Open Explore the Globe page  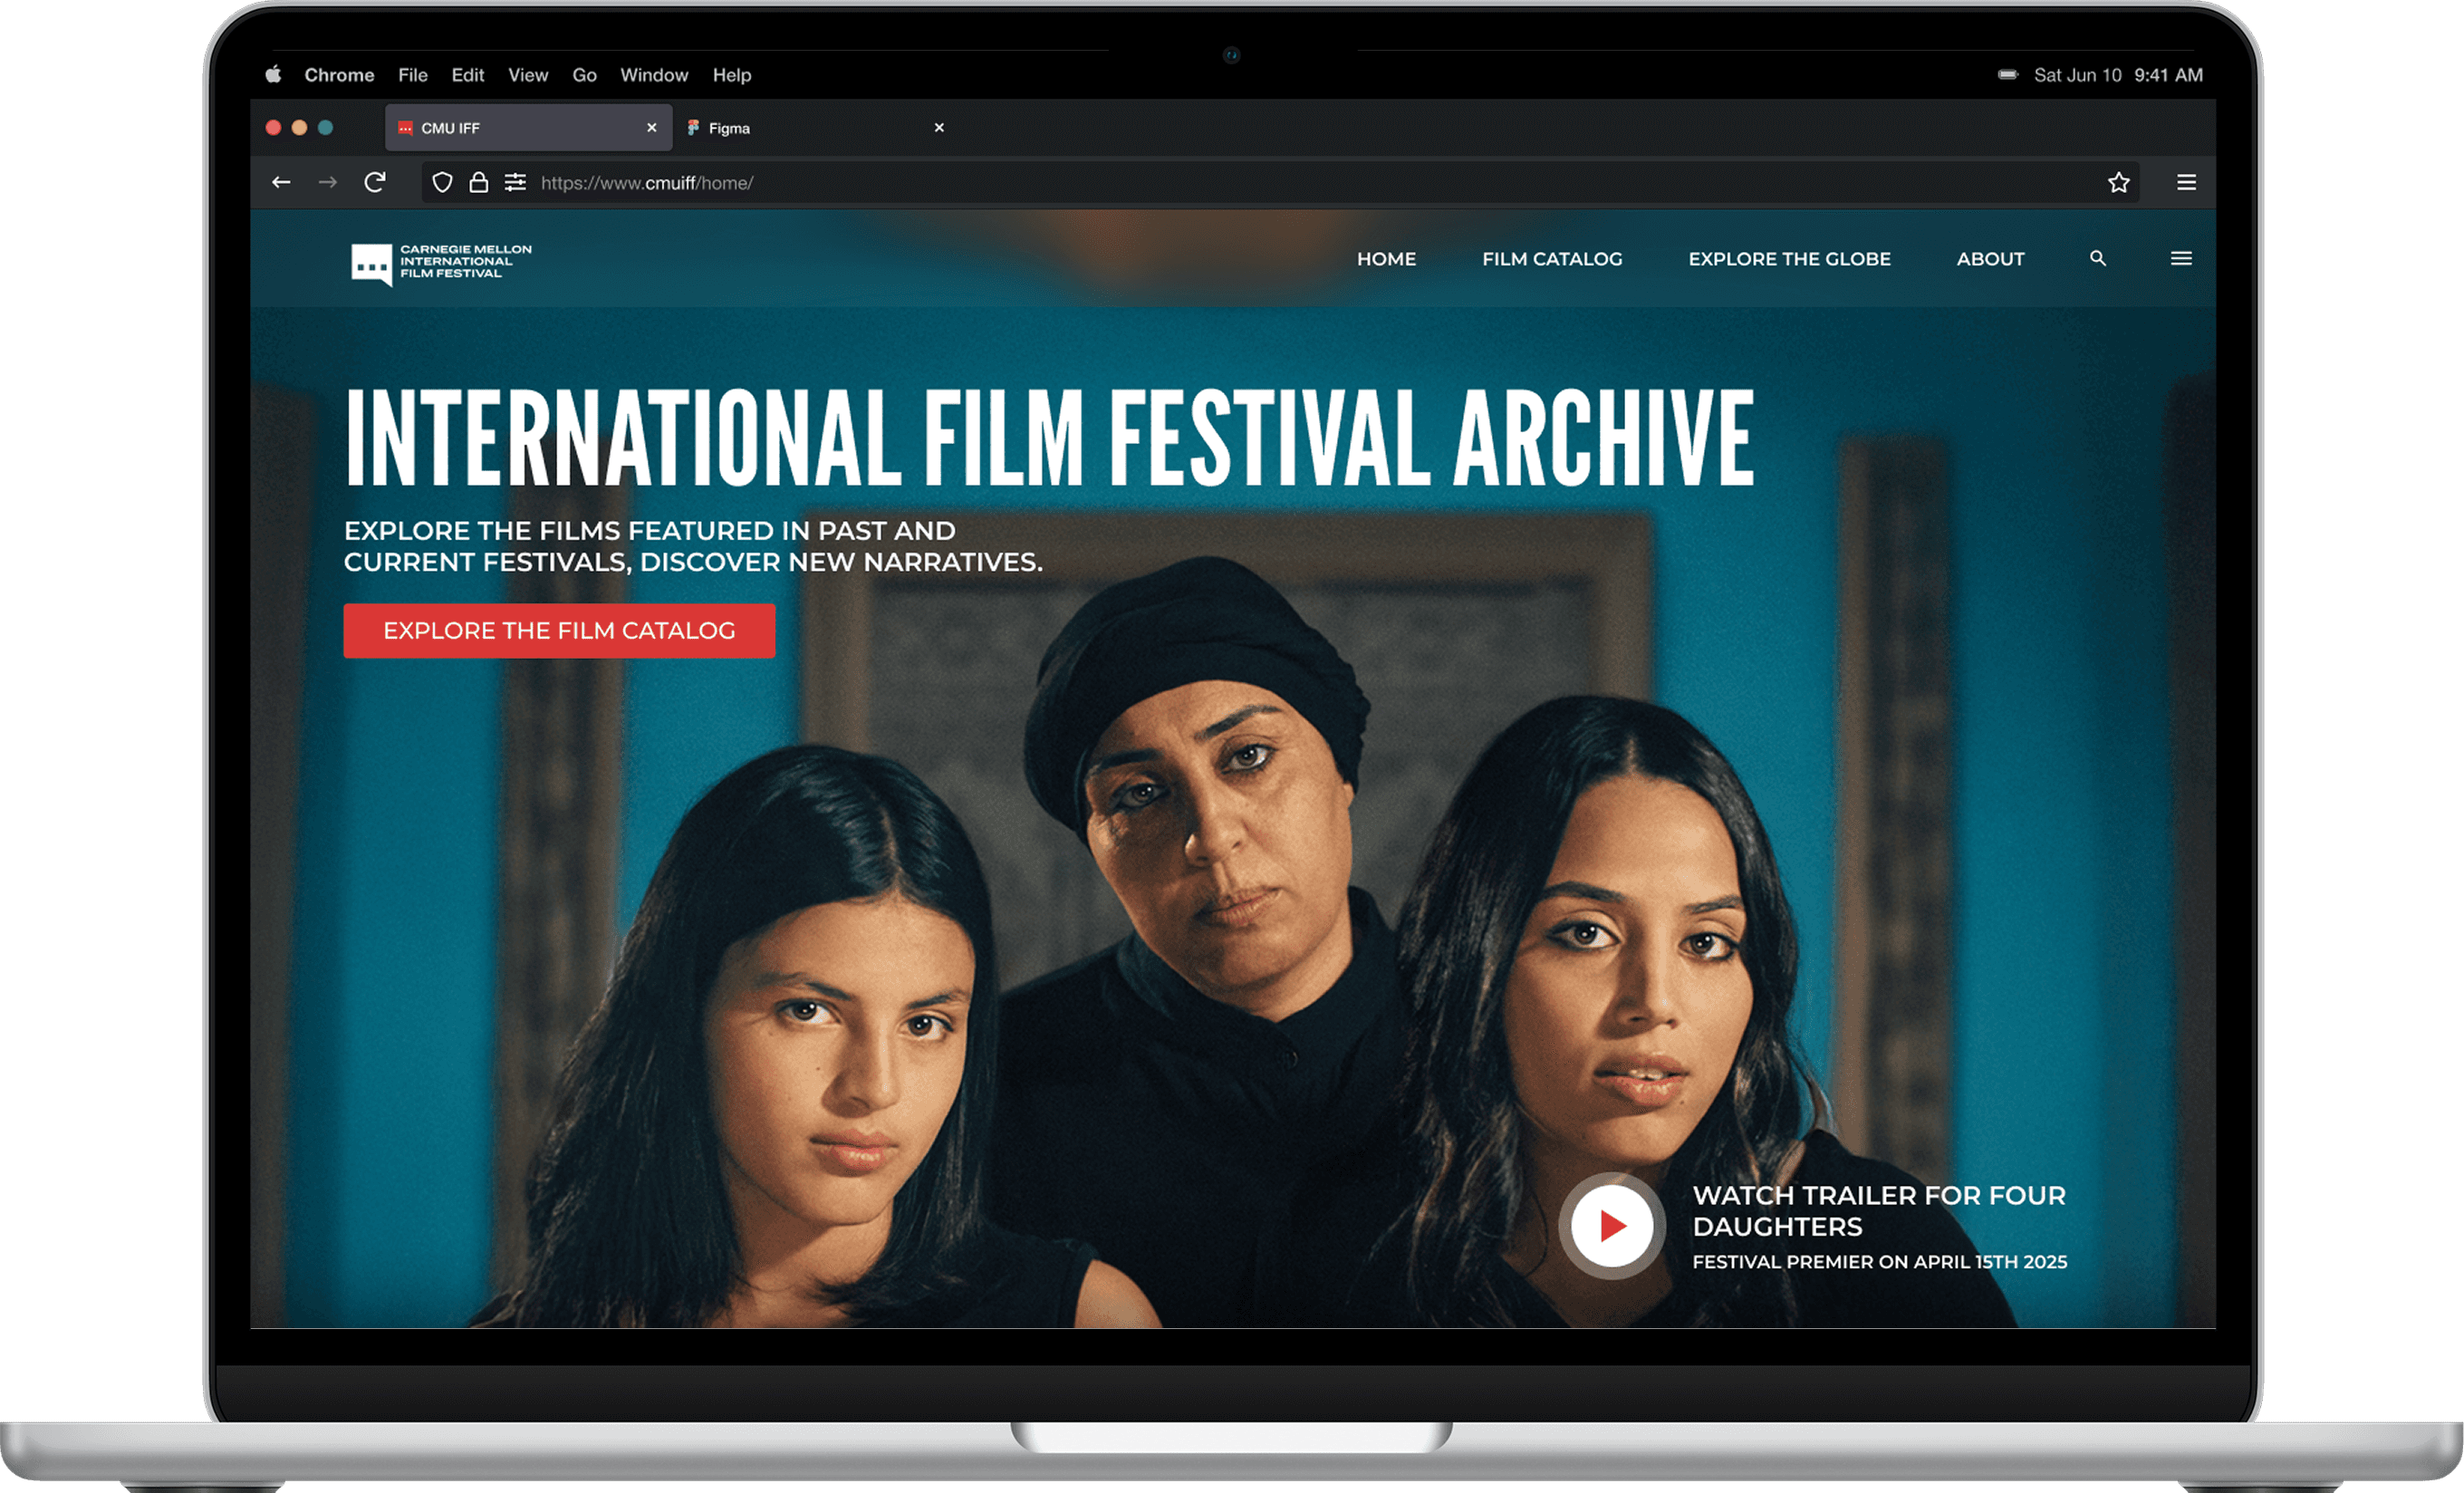[1788, 259]
